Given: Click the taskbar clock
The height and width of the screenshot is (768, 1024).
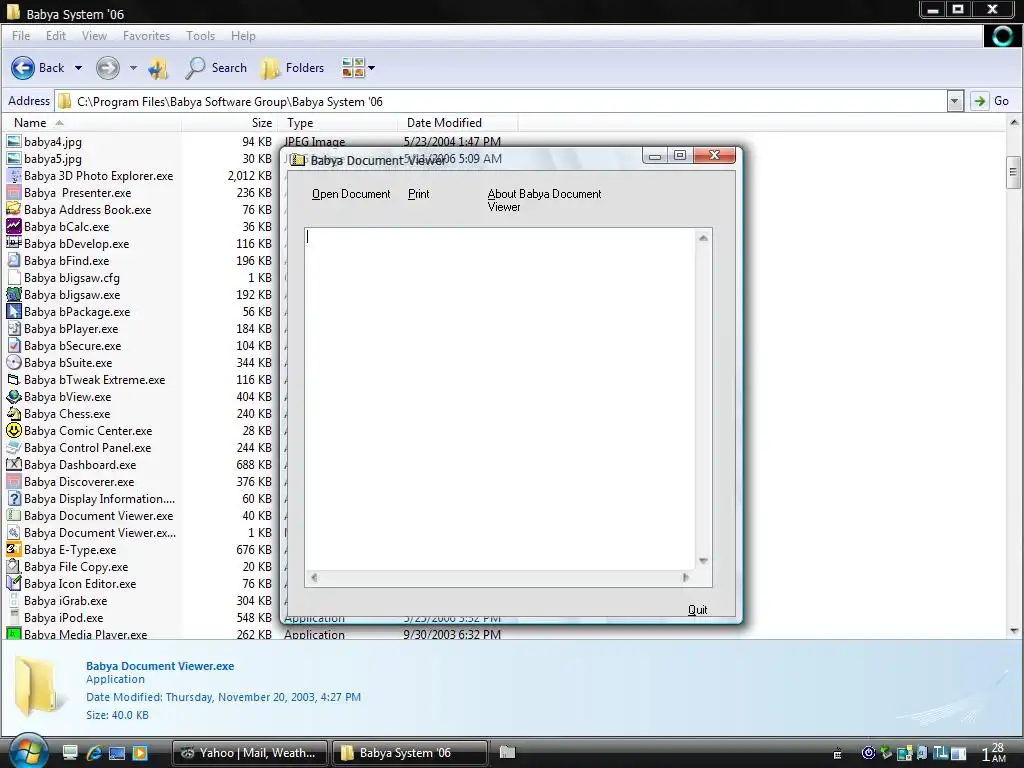Looking at the screenshot, I should (x=993, y=753).
